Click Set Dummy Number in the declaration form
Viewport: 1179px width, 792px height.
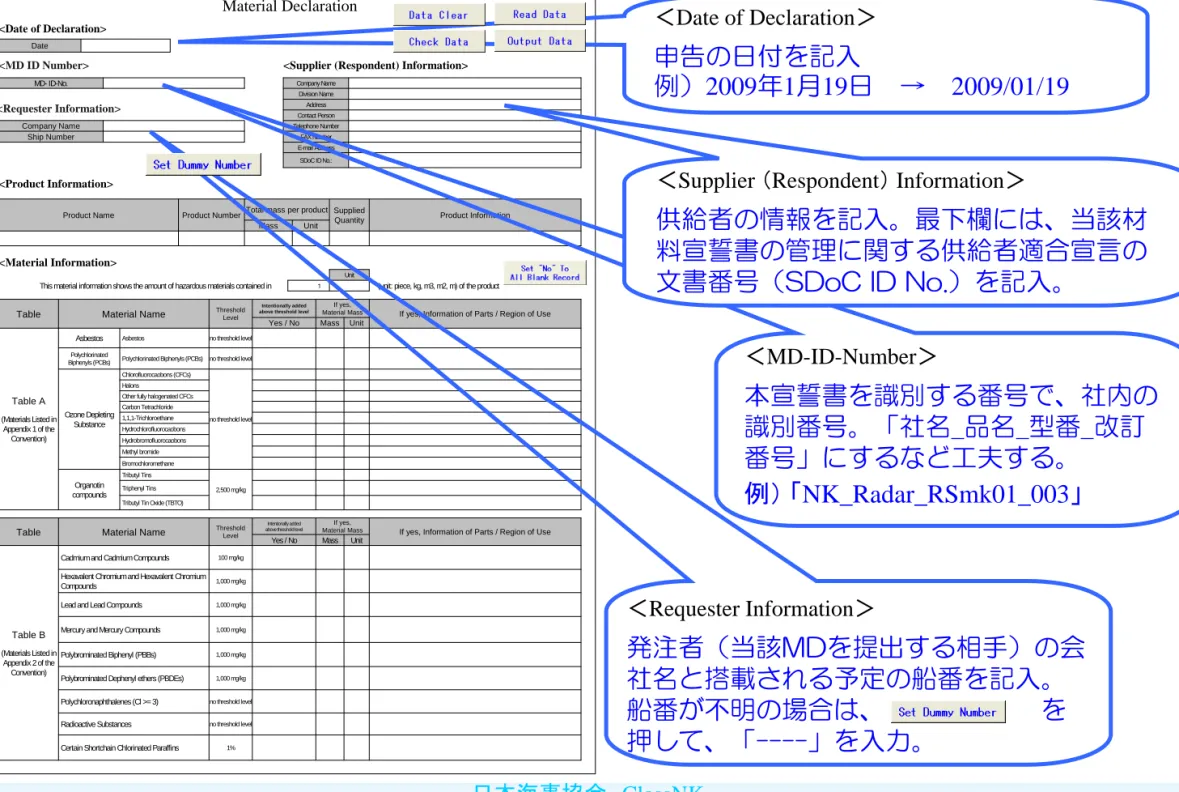tap(203, 165)
